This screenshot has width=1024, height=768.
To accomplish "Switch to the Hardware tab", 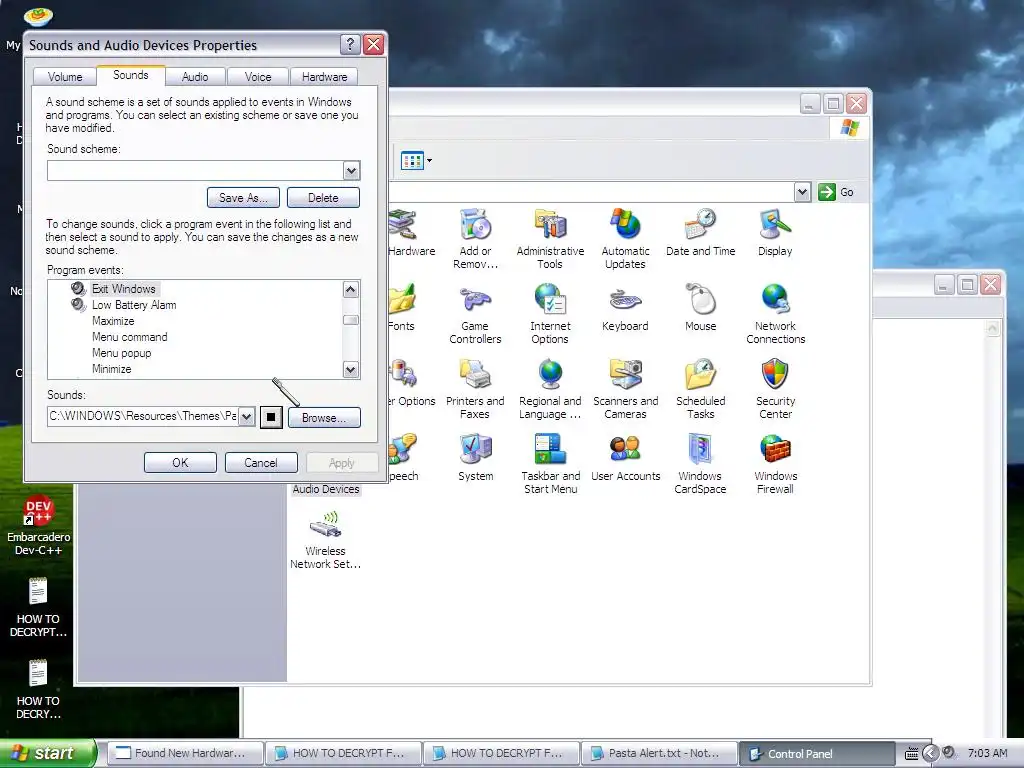I will tap(324, 77).
